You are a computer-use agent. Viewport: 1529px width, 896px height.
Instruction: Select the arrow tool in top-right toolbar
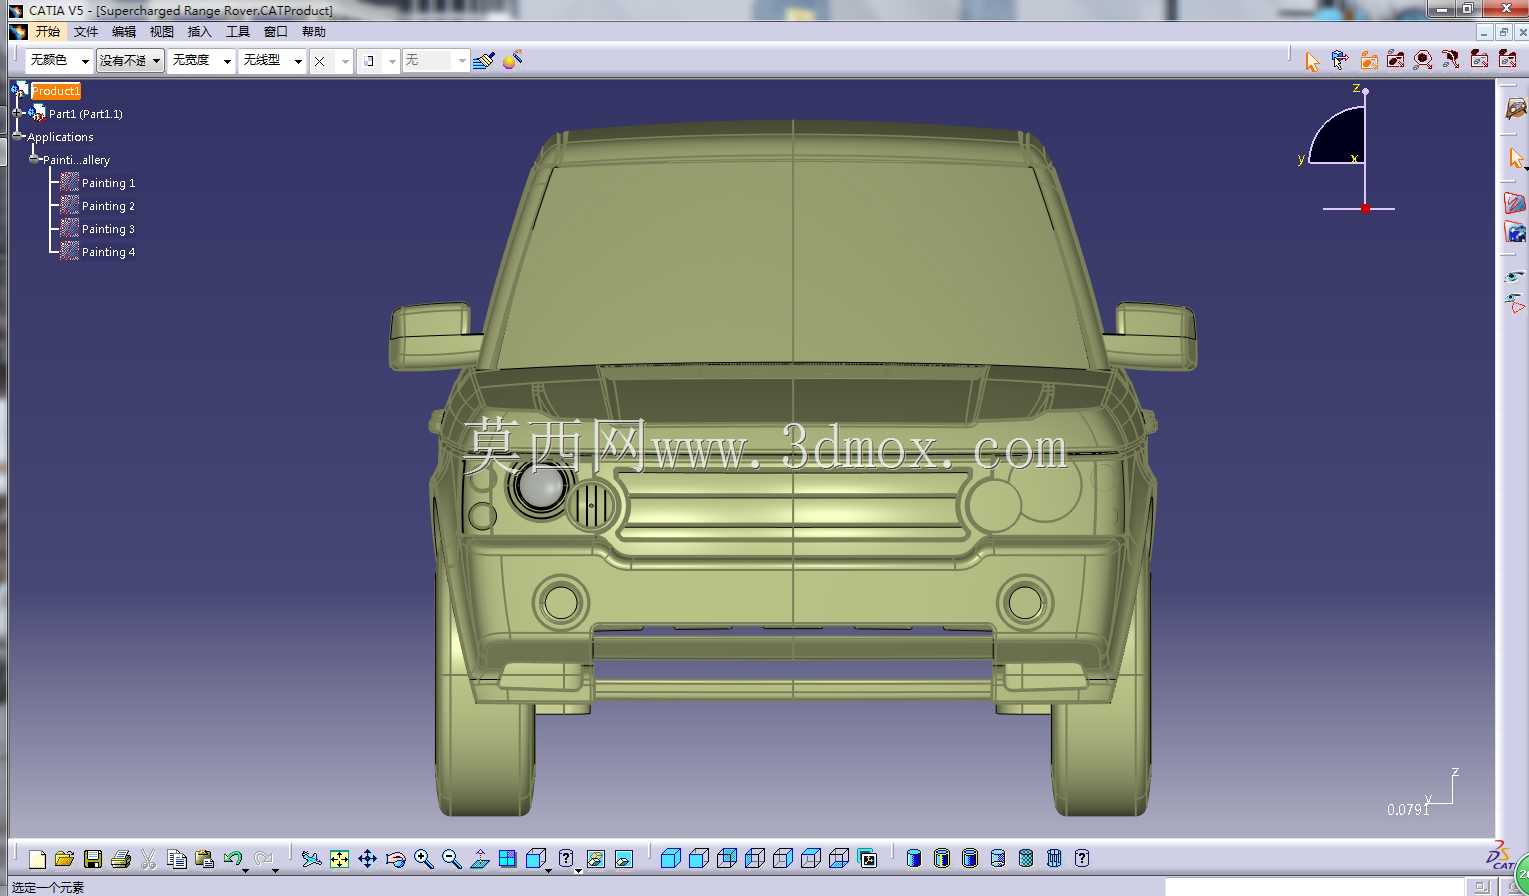point(1312,61)
